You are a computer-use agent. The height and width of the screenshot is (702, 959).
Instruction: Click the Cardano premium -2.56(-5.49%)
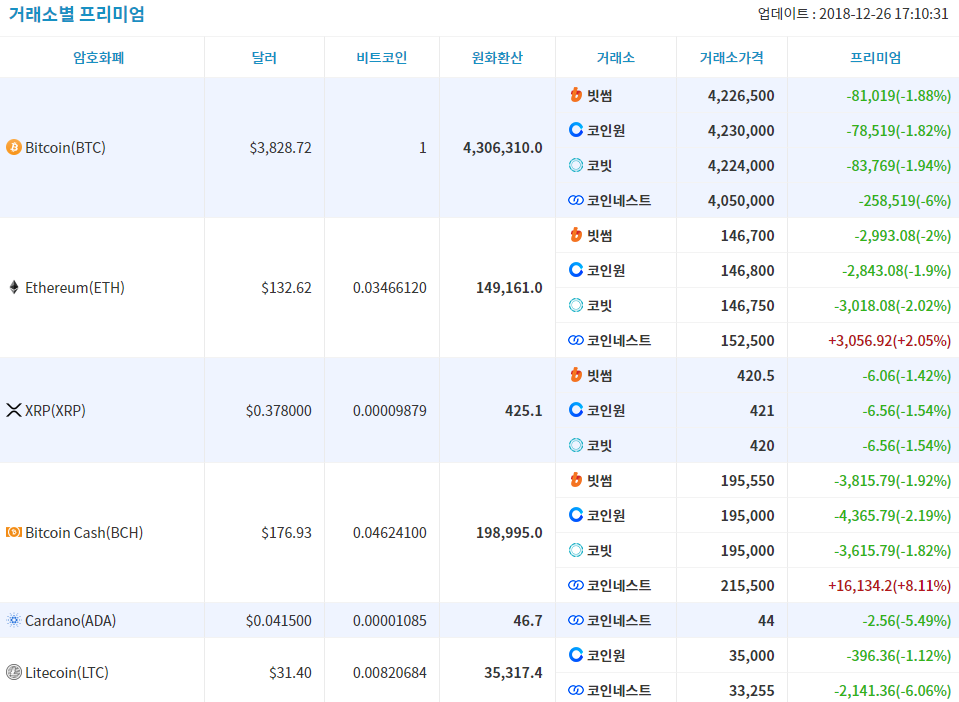pyautogui.click(x=906, y=621)
